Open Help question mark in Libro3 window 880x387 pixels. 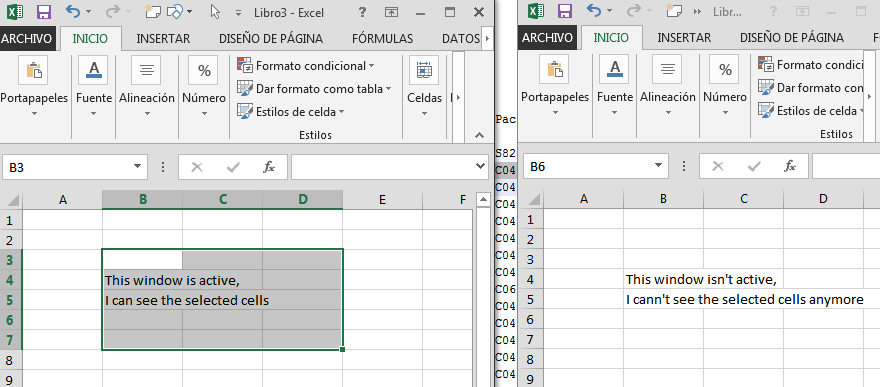pos(363,12)
